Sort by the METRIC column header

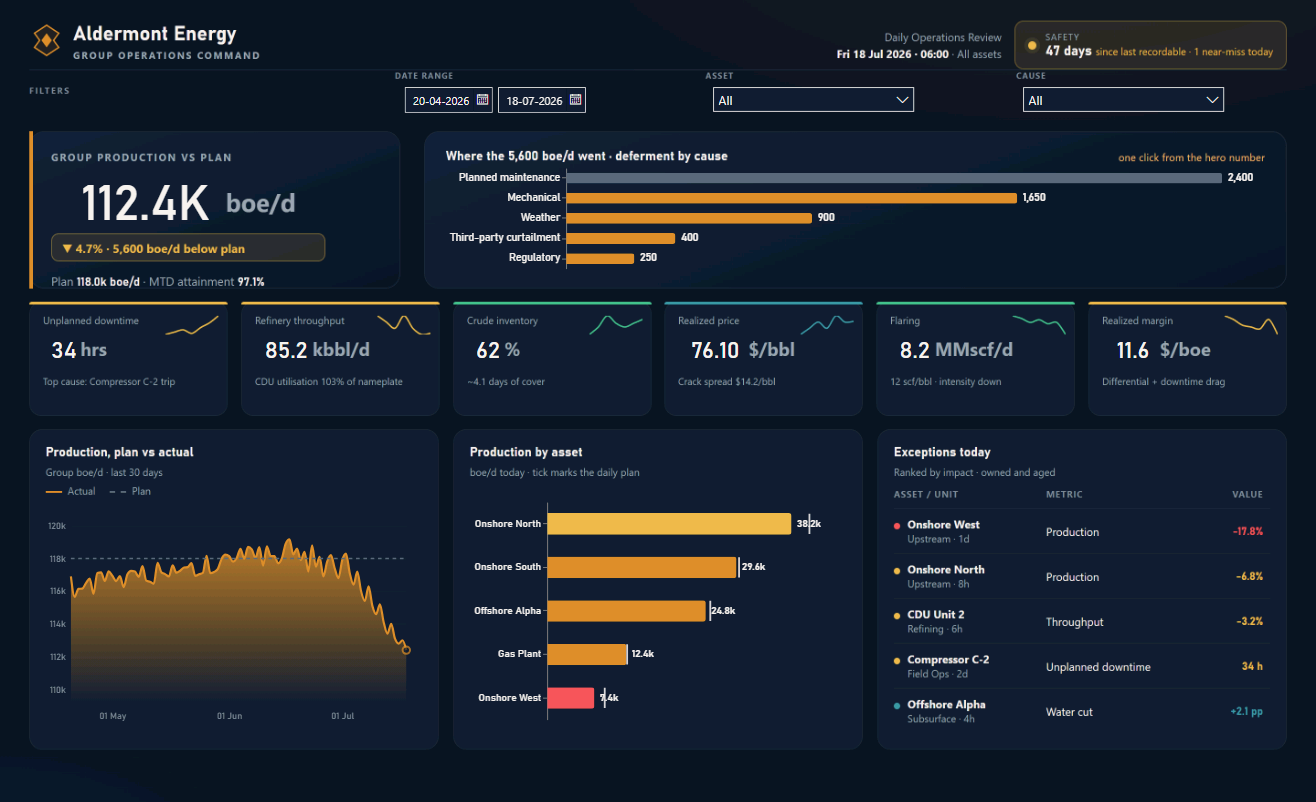pyautogui.click(x=1064, y=494)
